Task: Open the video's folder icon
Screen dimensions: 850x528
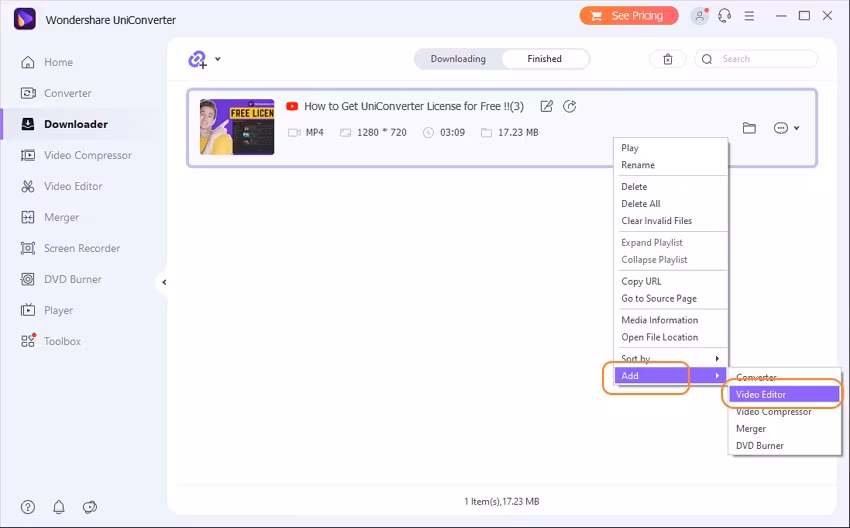Action: (x=749, y=128)
